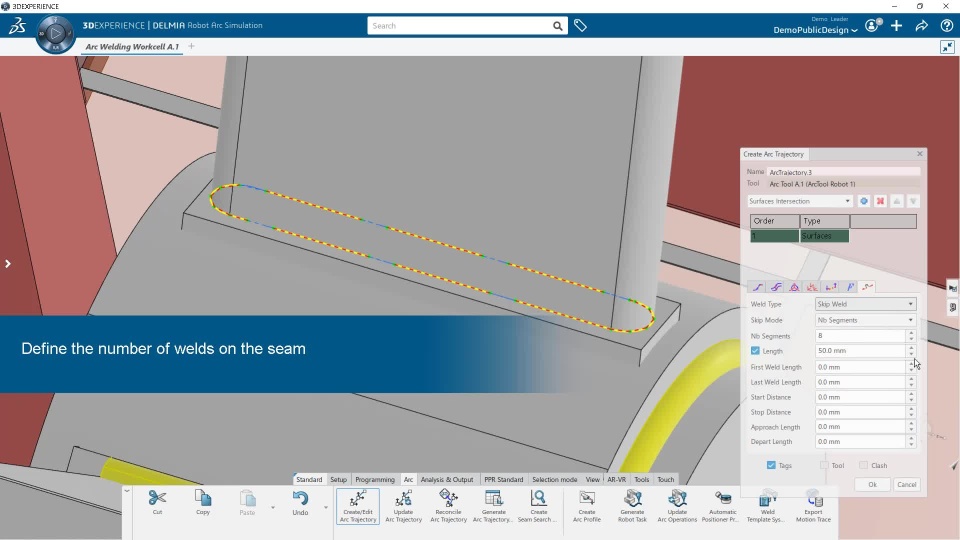The image size is (960, 540).
Task: Collapse the action bar chevron
Action: (127, 491)
